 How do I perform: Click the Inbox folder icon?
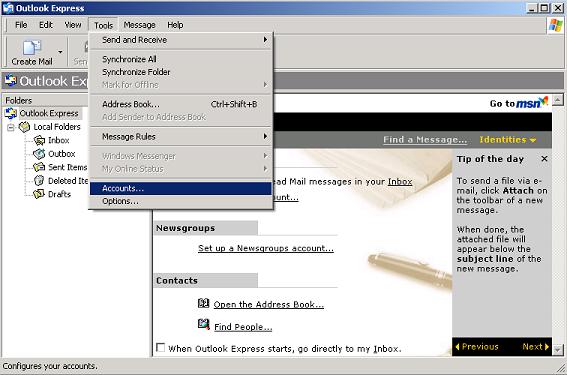(39, 140)
